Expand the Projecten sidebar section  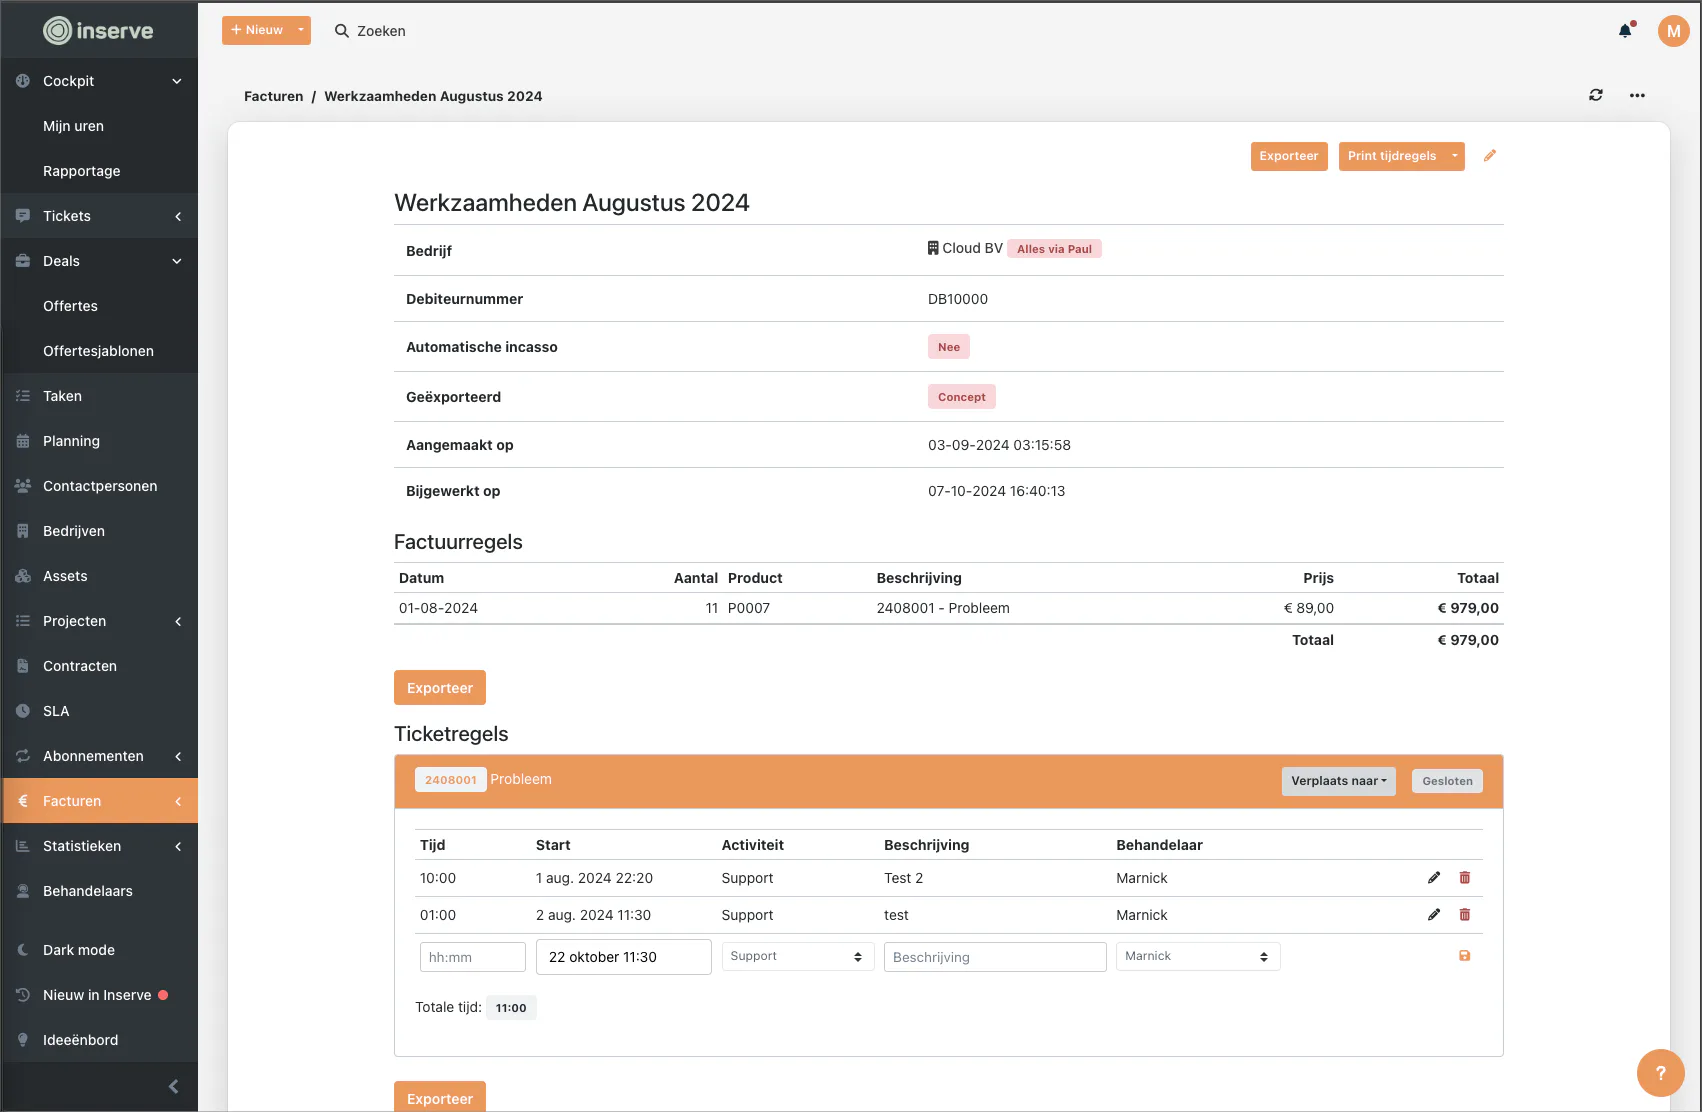99,621
